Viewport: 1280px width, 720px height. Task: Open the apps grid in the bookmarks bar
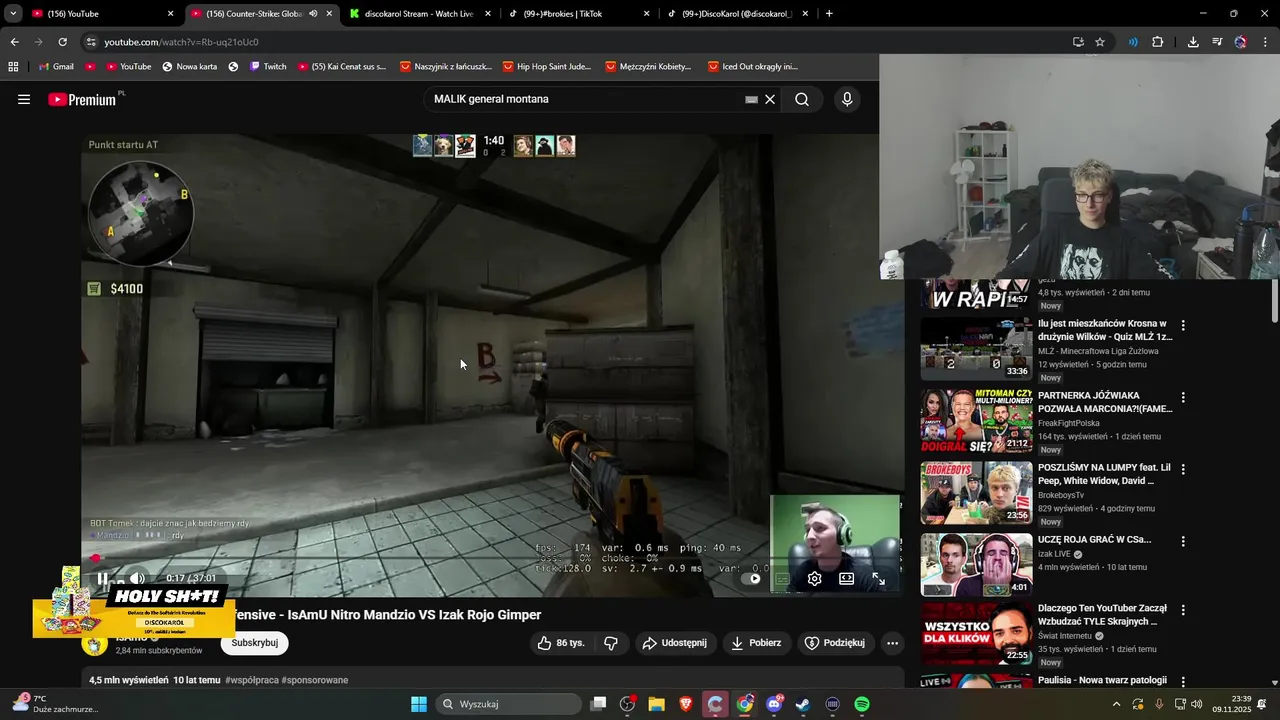(13, 67)
